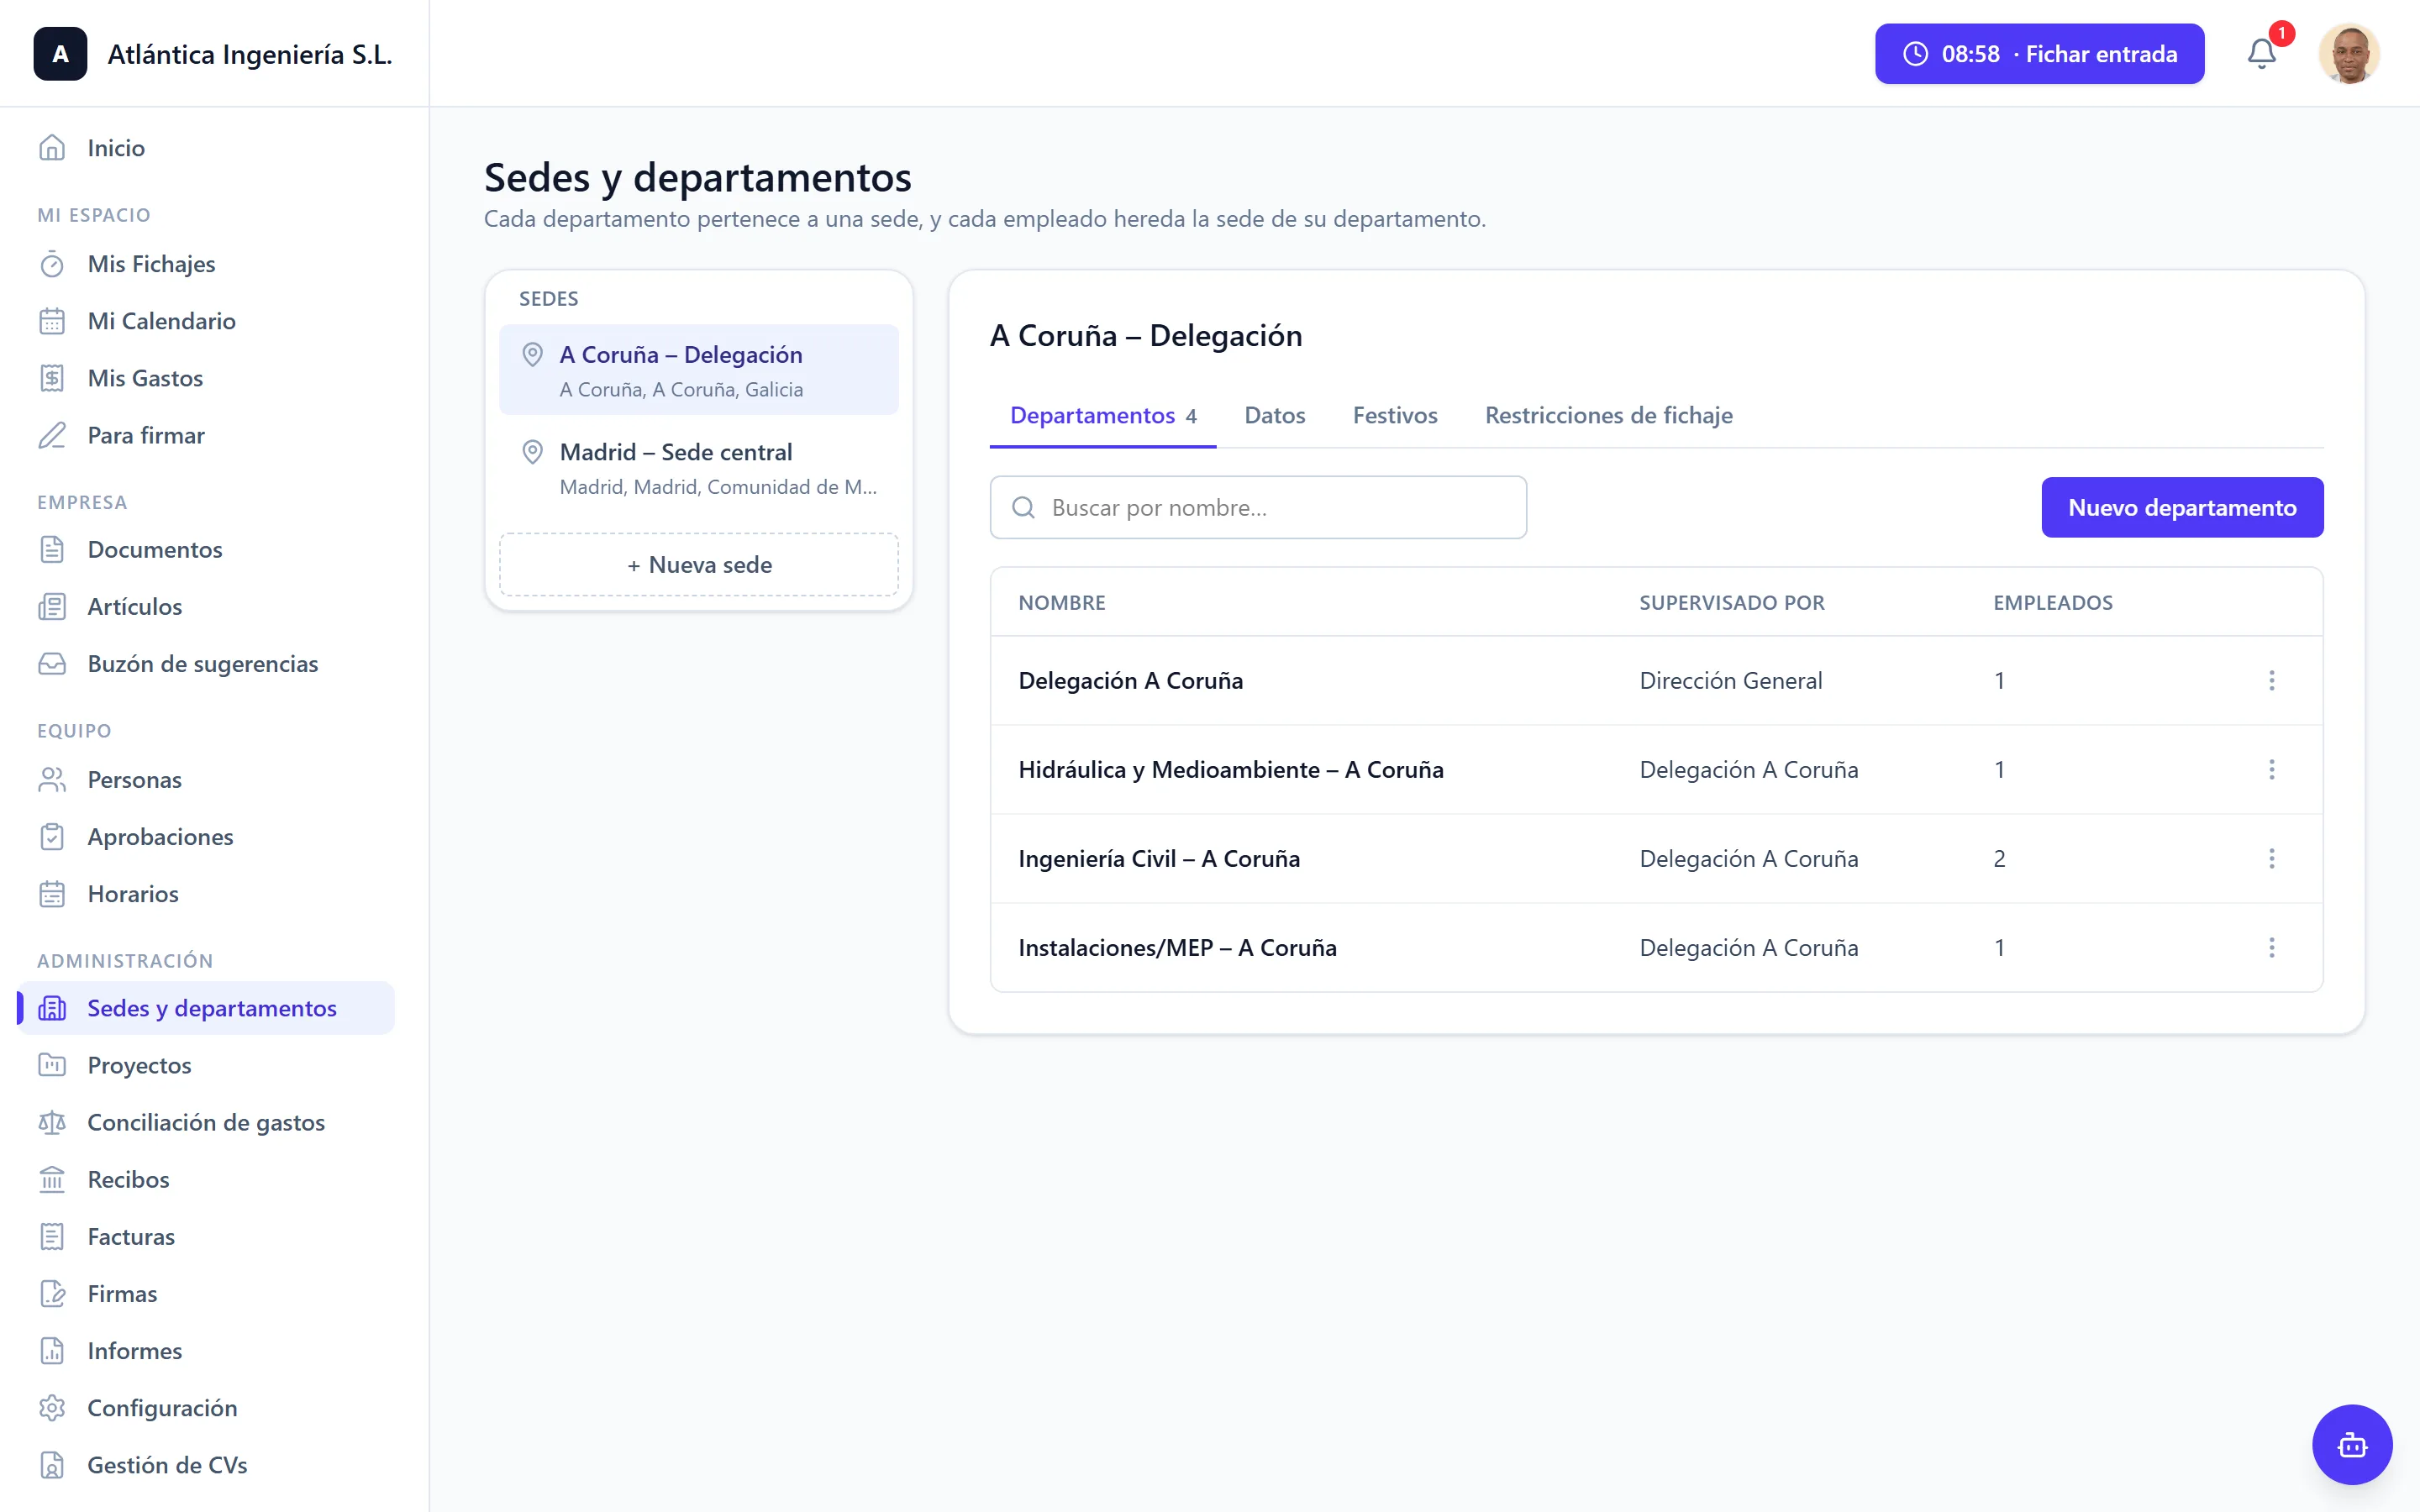Viewport: 2420px width, 1512px height.
Task: Go to Inicio in the sidebar
Action: 206,148
